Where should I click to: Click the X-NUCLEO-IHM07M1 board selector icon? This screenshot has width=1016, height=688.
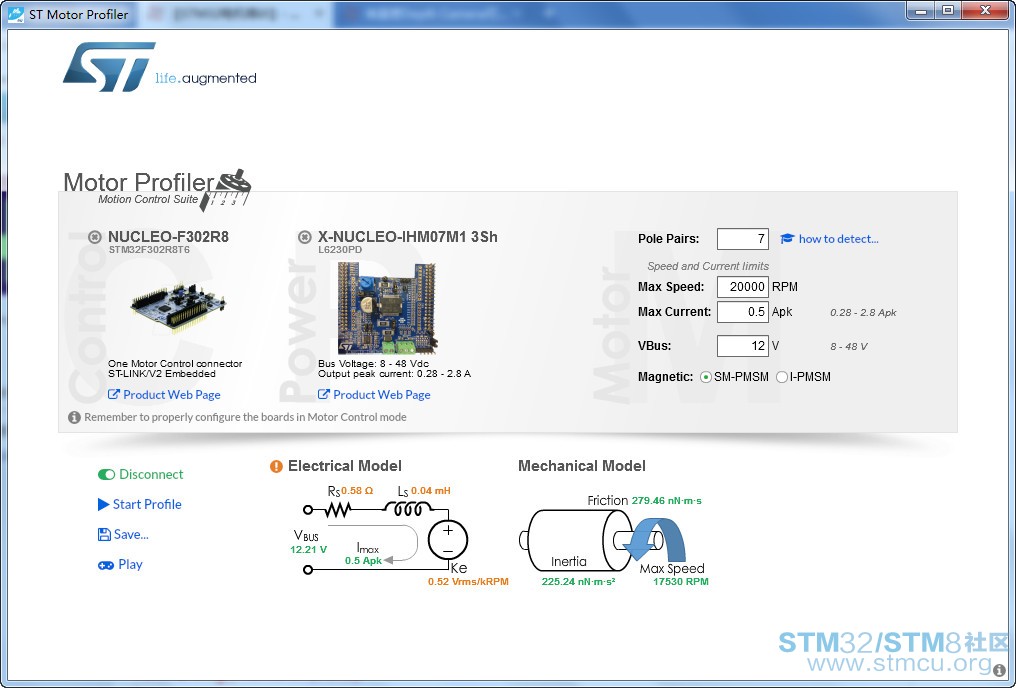click(x=305, y=237)
